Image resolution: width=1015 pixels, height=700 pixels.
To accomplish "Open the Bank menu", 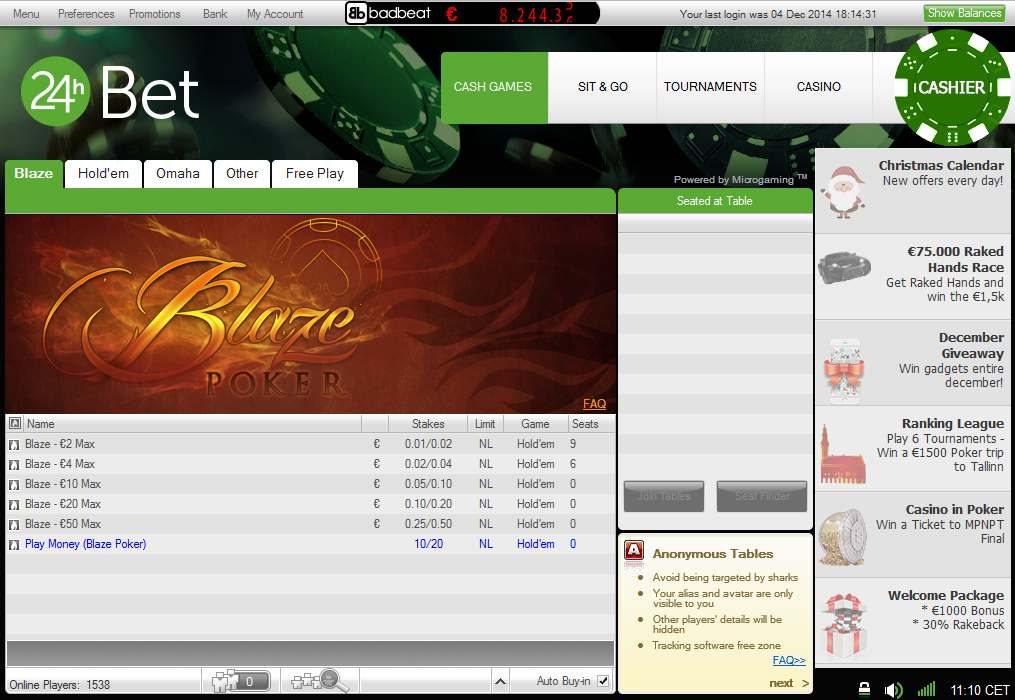I will coord(215,14).
